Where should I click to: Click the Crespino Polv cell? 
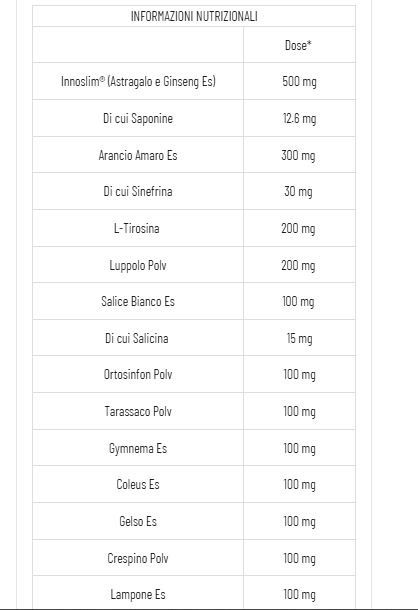pos(138,558)
